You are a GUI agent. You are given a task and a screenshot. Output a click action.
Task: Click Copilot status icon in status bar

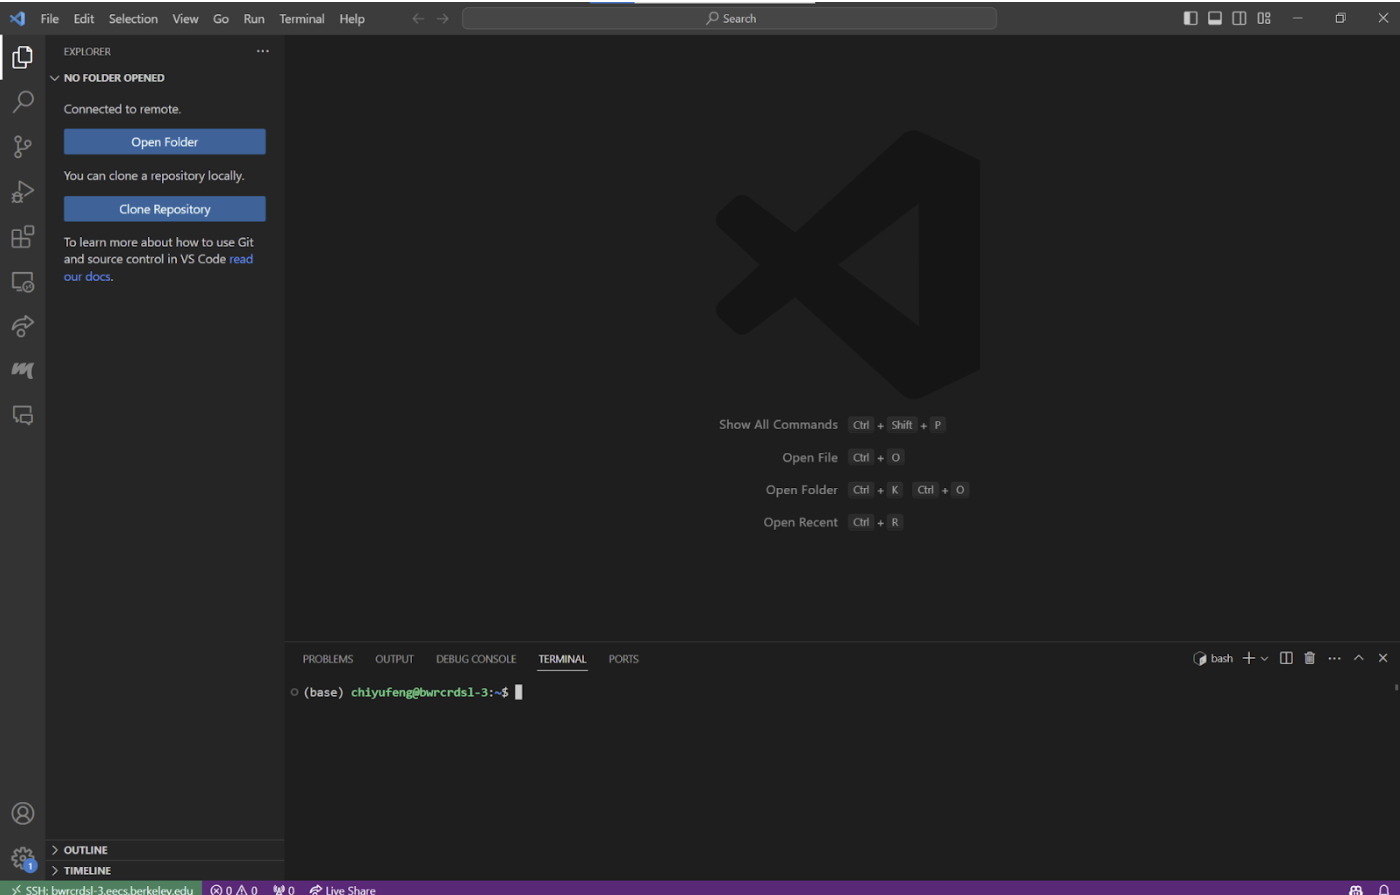(1356, 889)
